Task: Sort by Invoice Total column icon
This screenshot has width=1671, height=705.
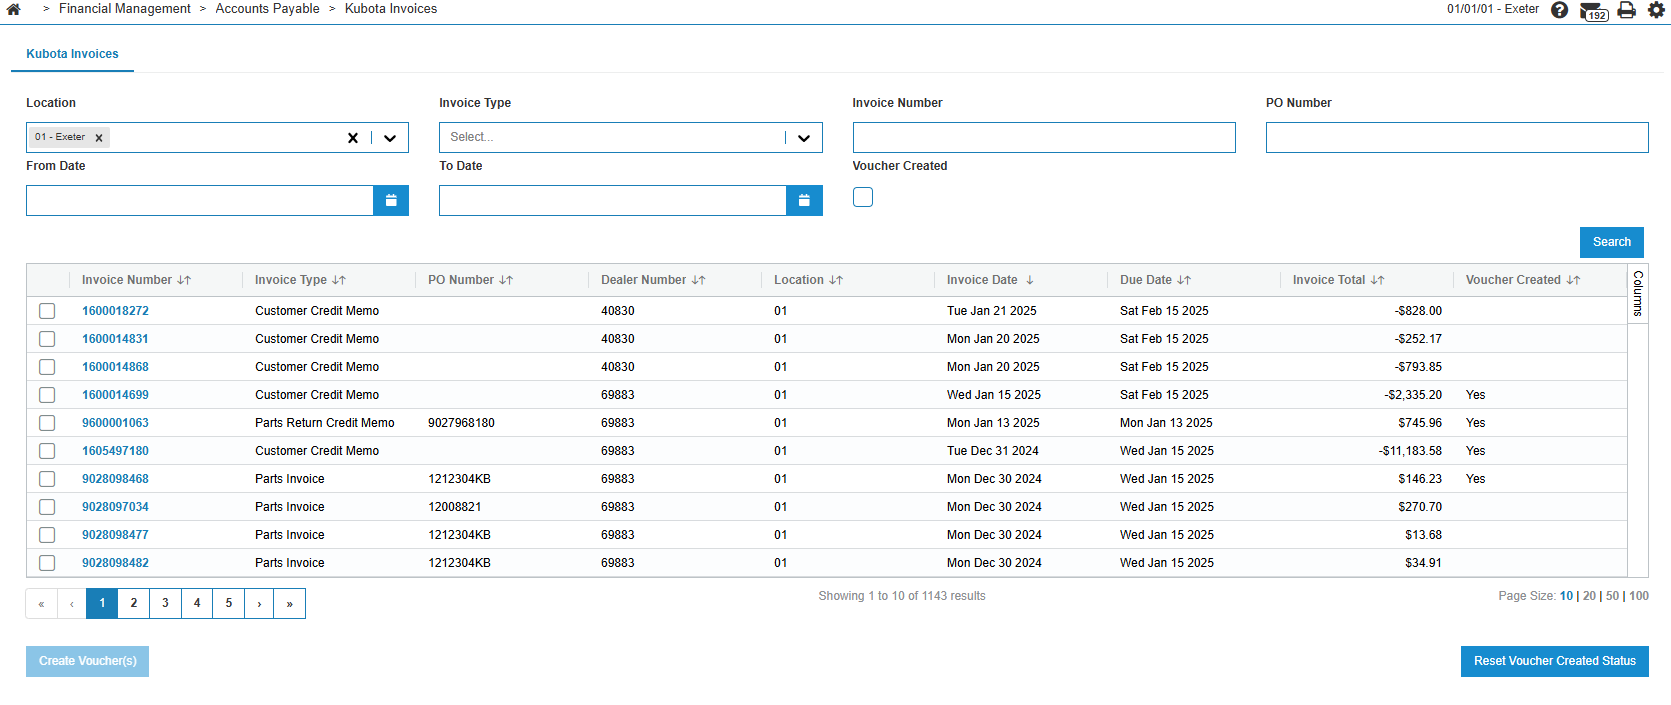Action: [x=1378, y=280]
